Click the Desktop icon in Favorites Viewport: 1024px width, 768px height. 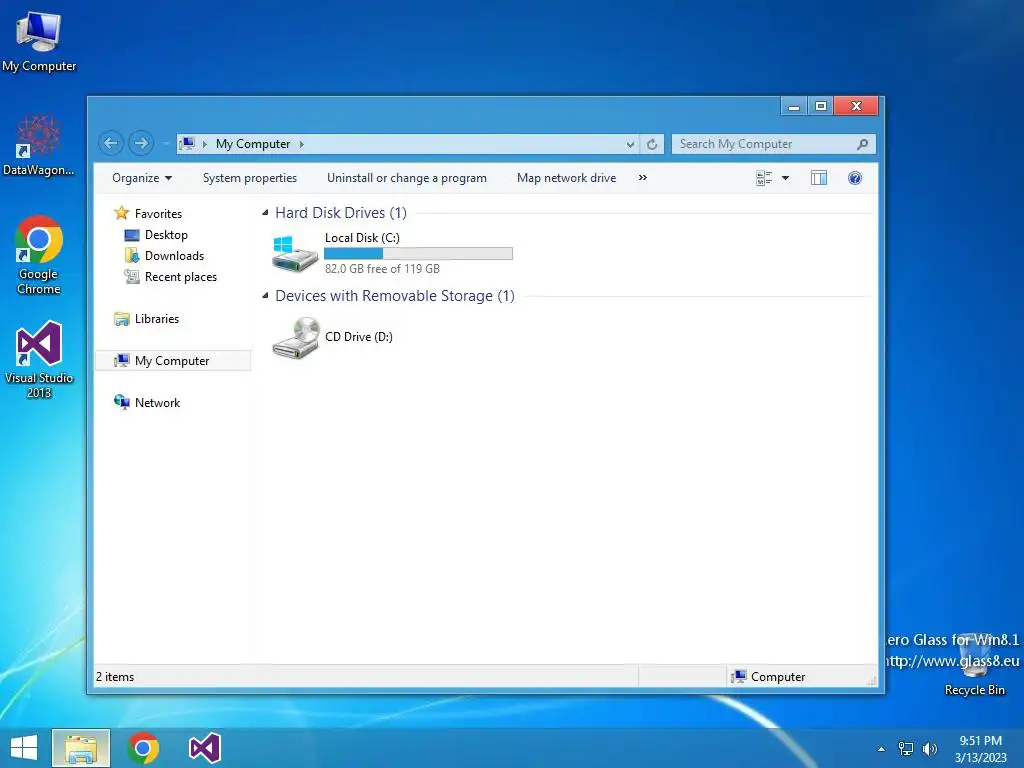132,235
